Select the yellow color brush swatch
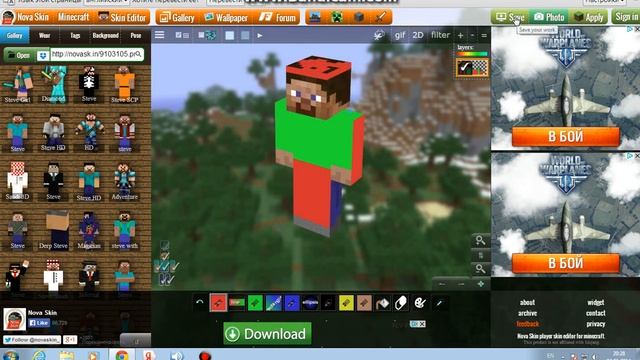 [346, 303]
